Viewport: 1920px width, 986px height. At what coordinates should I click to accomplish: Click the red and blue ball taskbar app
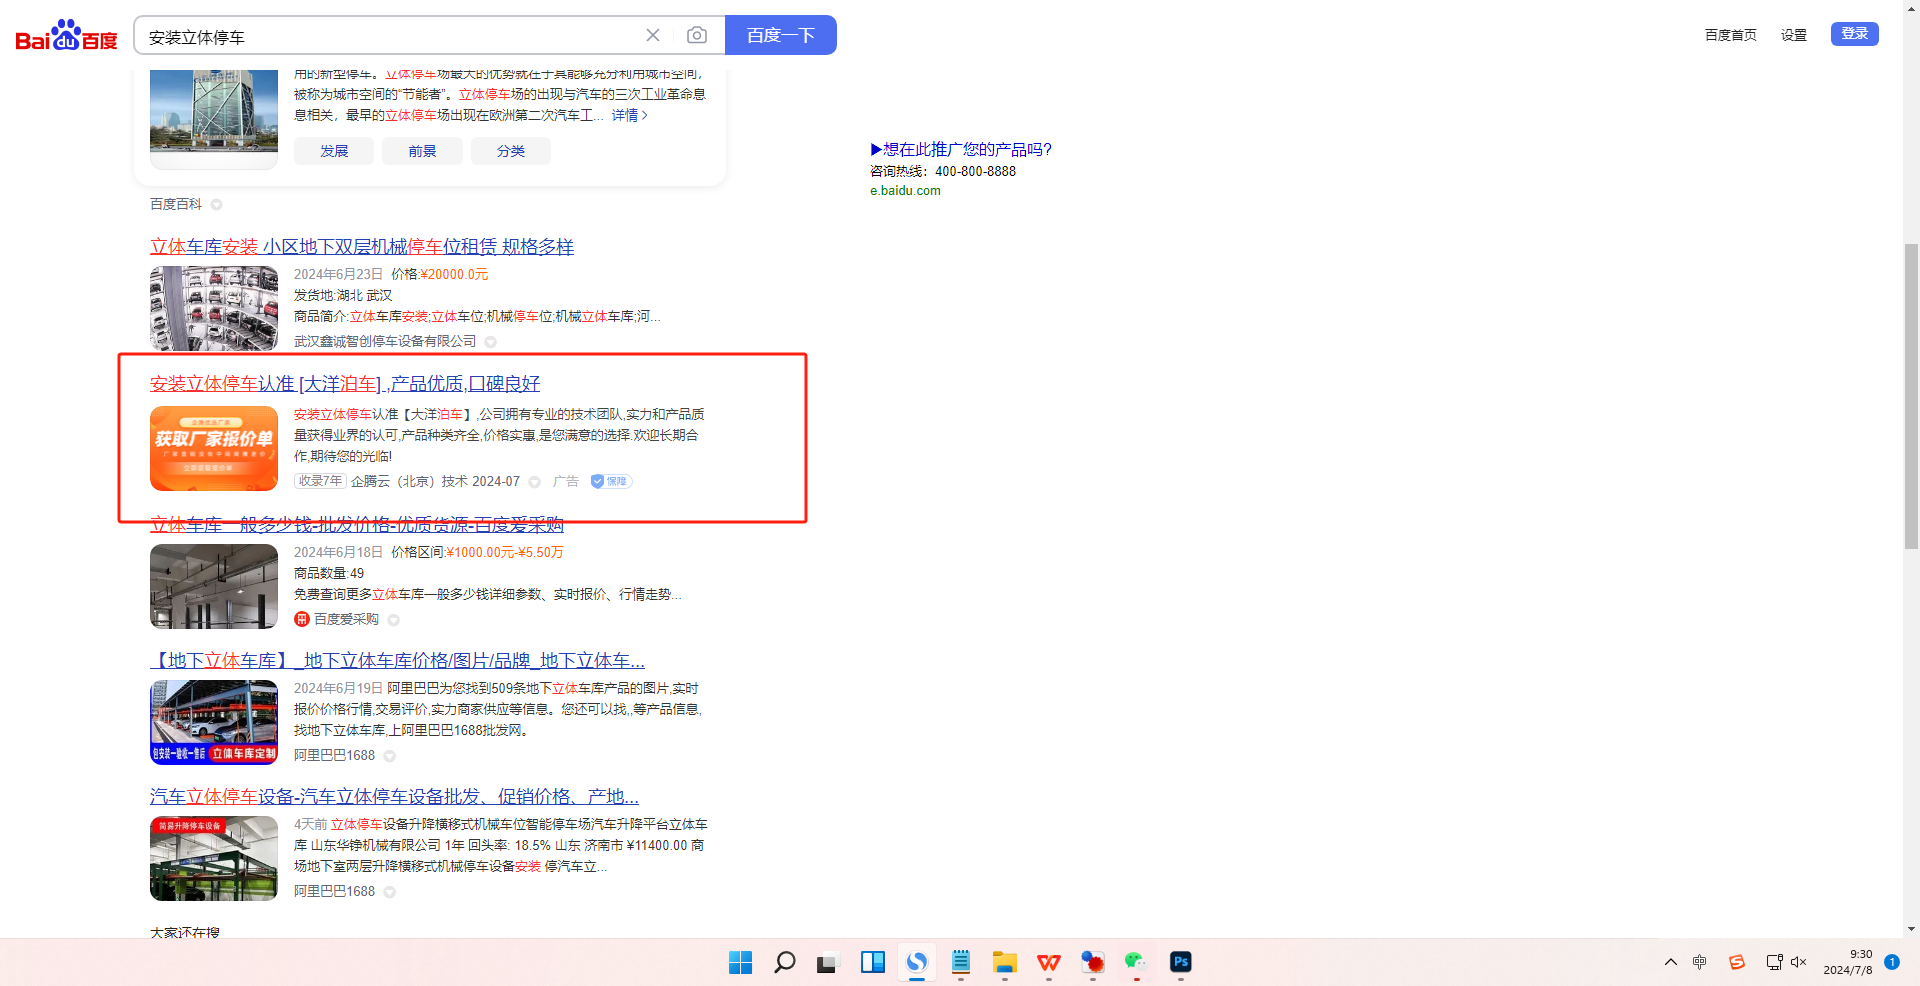point(1093,962)
